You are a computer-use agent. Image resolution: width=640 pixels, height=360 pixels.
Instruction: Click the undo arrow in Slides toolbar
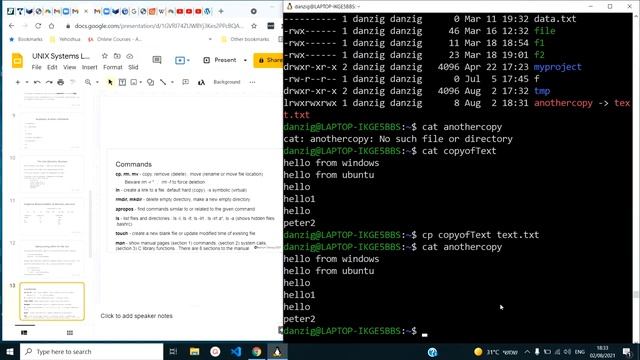[x=37, y=82]
